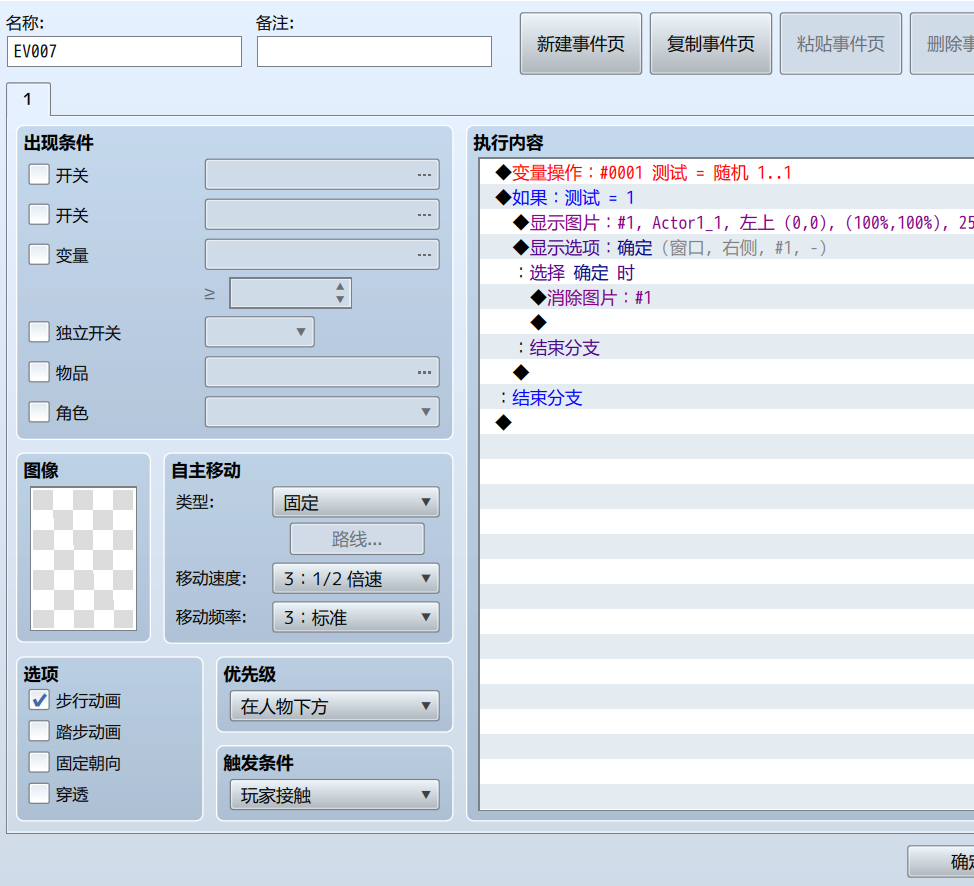Click the 复制事件页 button

click(x=711, y=43)
